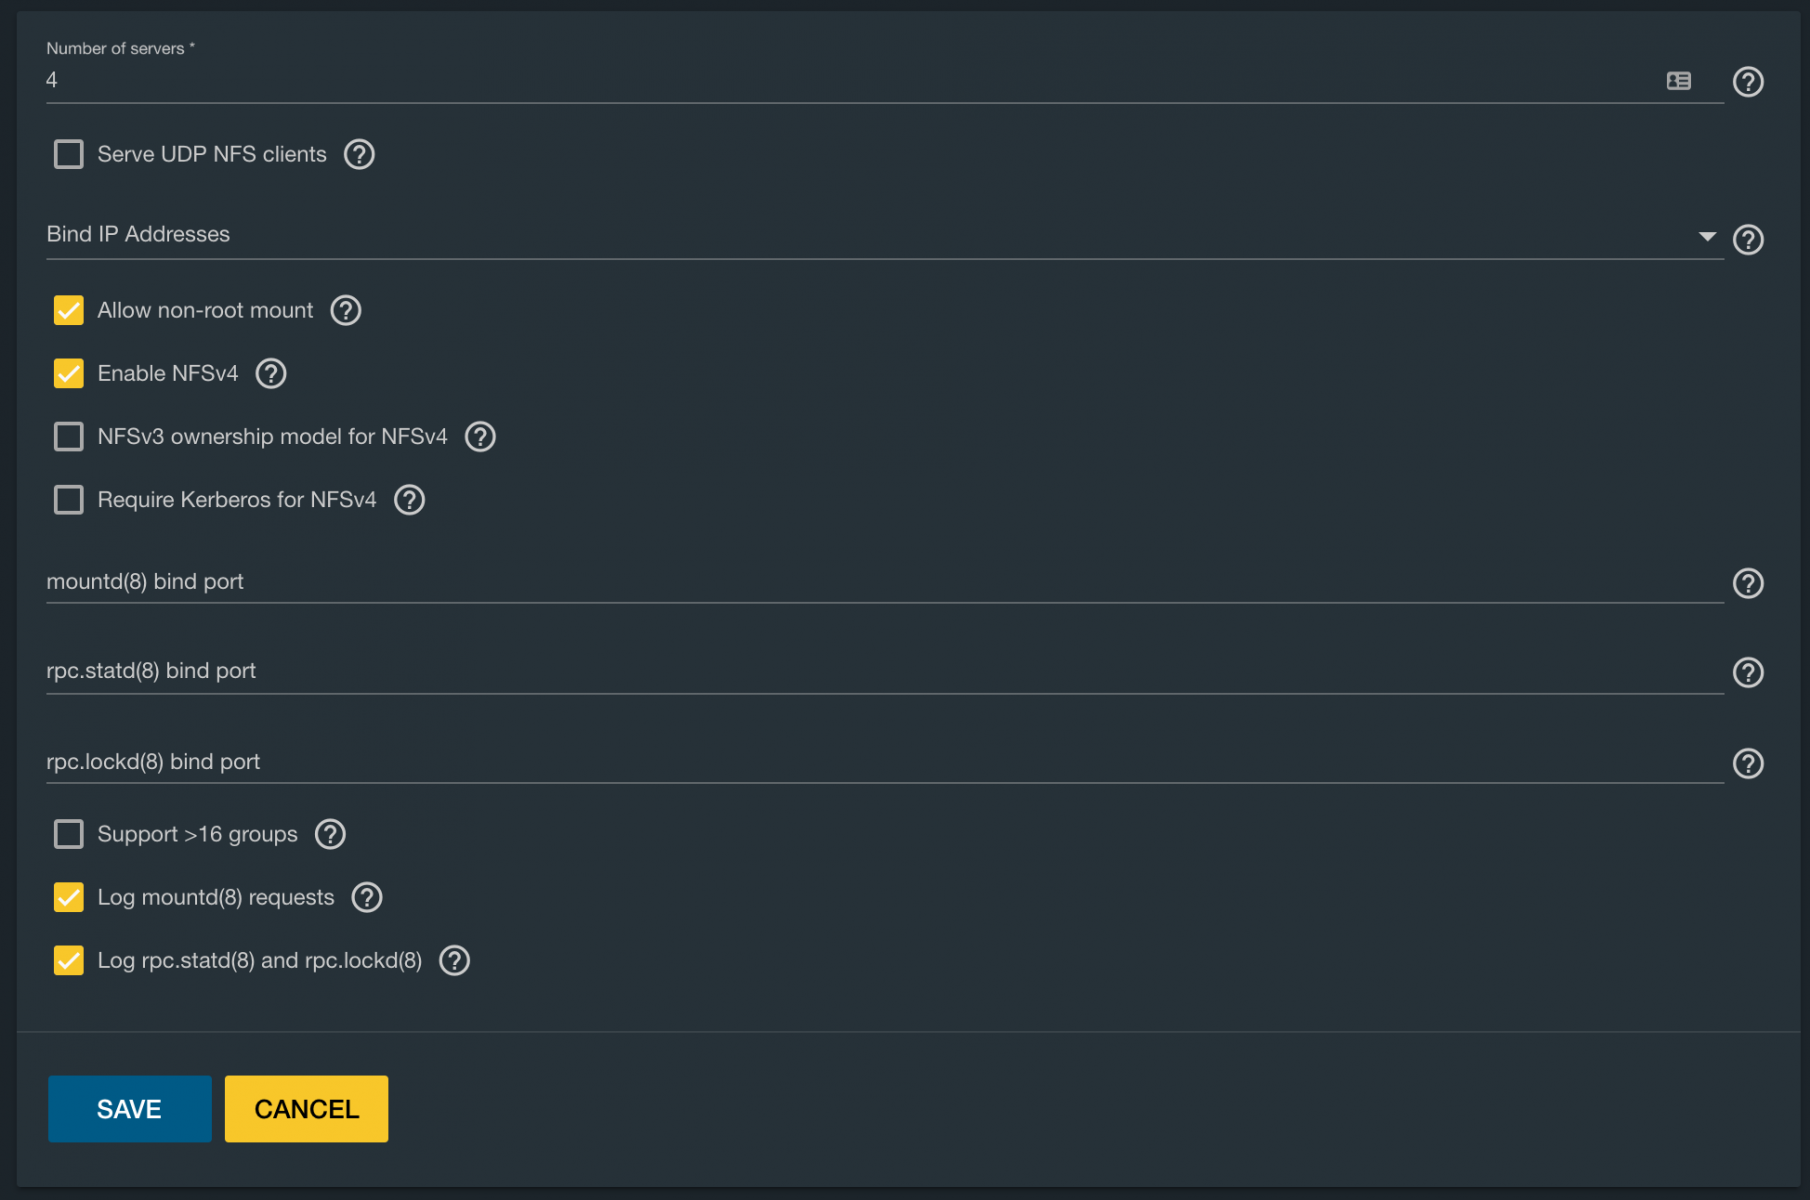Enable Support >16 groups checkbox
This screenshot has width=1810, height=1200.
pyautogui.click(x=68, y=834)
